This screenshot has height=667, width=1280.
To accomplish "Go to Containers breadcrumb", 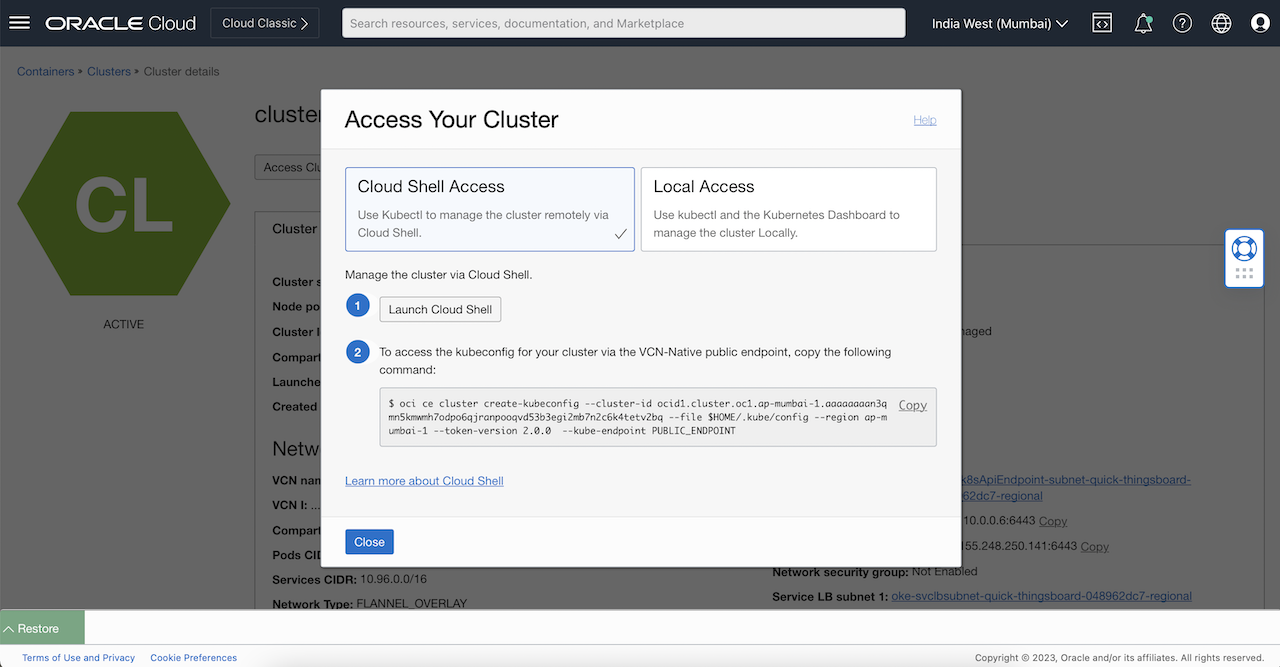I will point(45,72).
